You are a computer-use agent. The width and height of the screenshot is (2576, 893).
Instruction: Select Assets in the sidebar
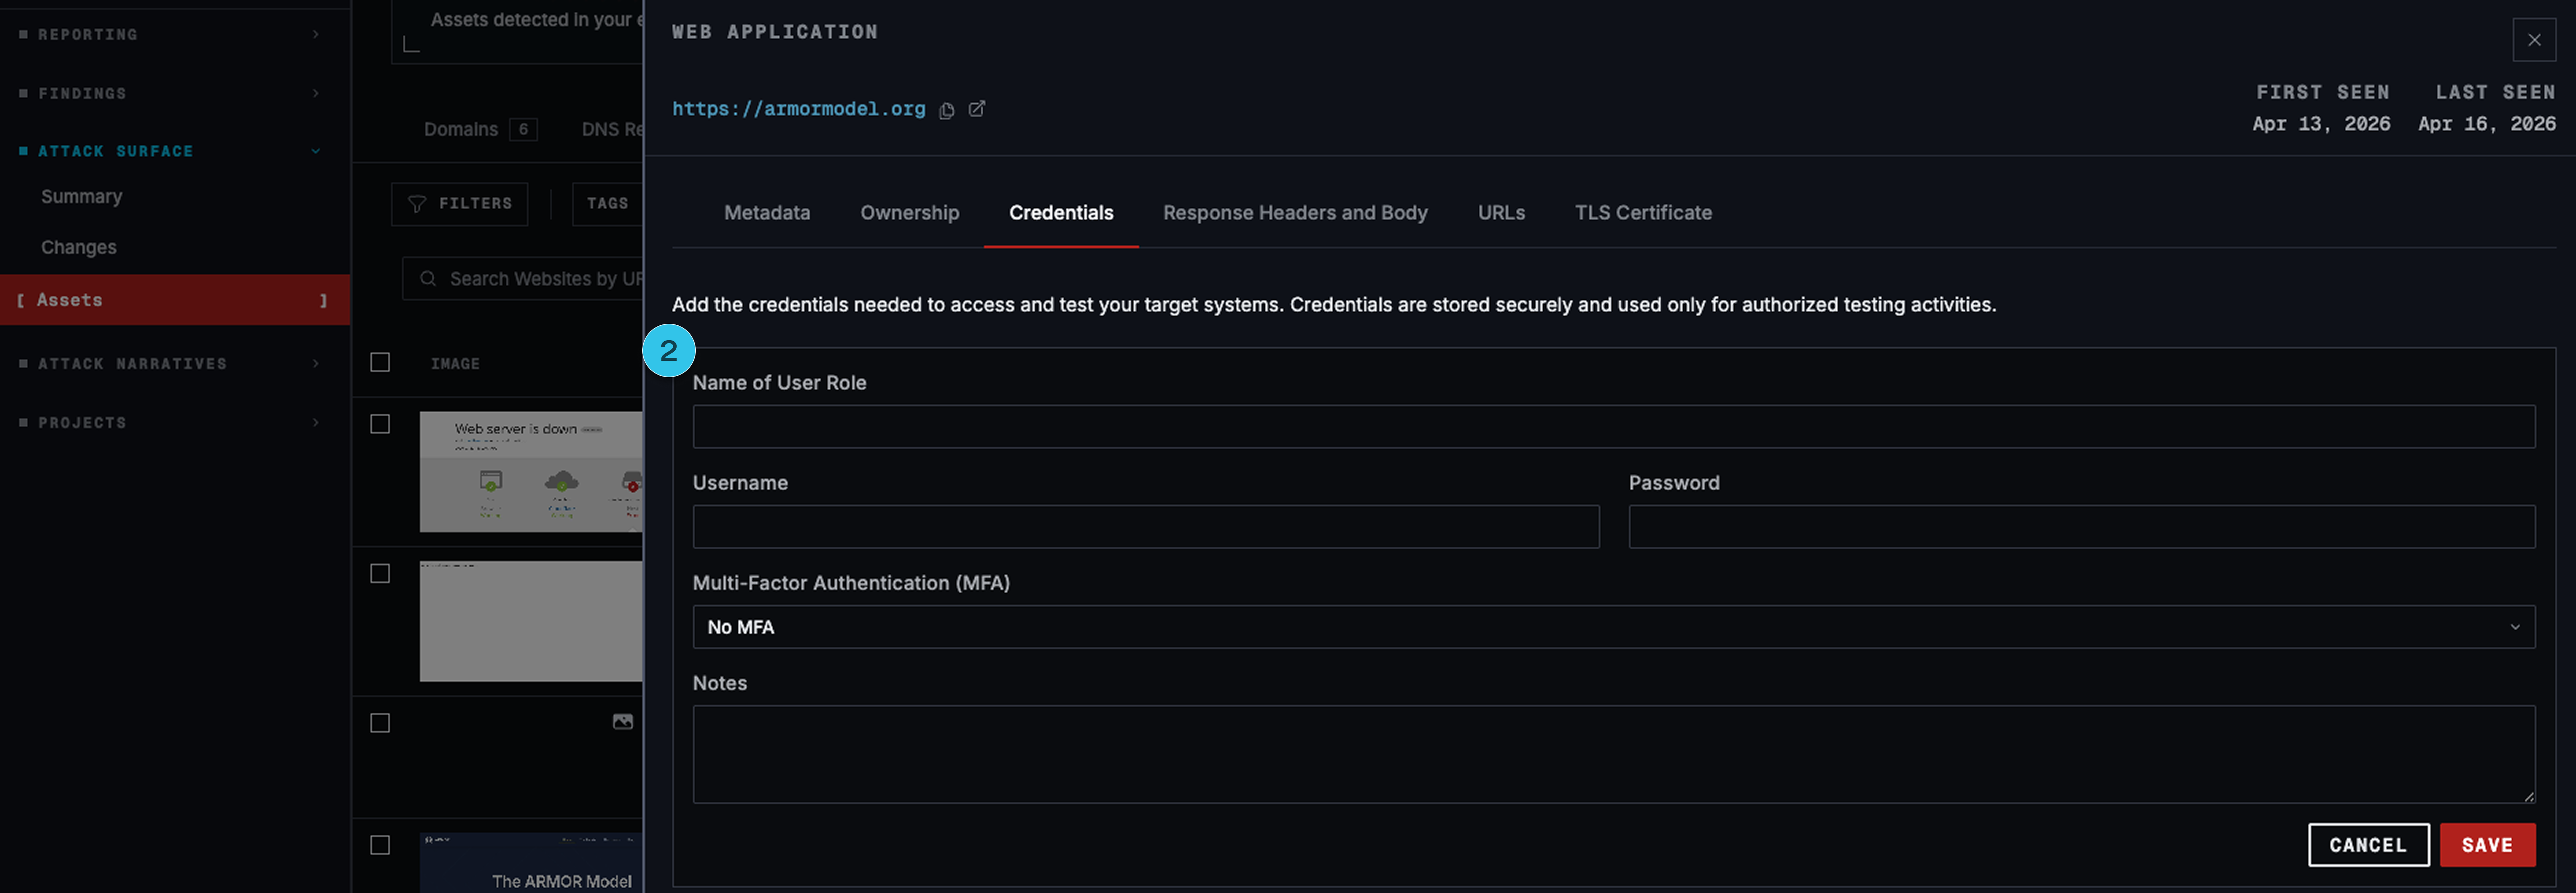[x=175, y=300]
